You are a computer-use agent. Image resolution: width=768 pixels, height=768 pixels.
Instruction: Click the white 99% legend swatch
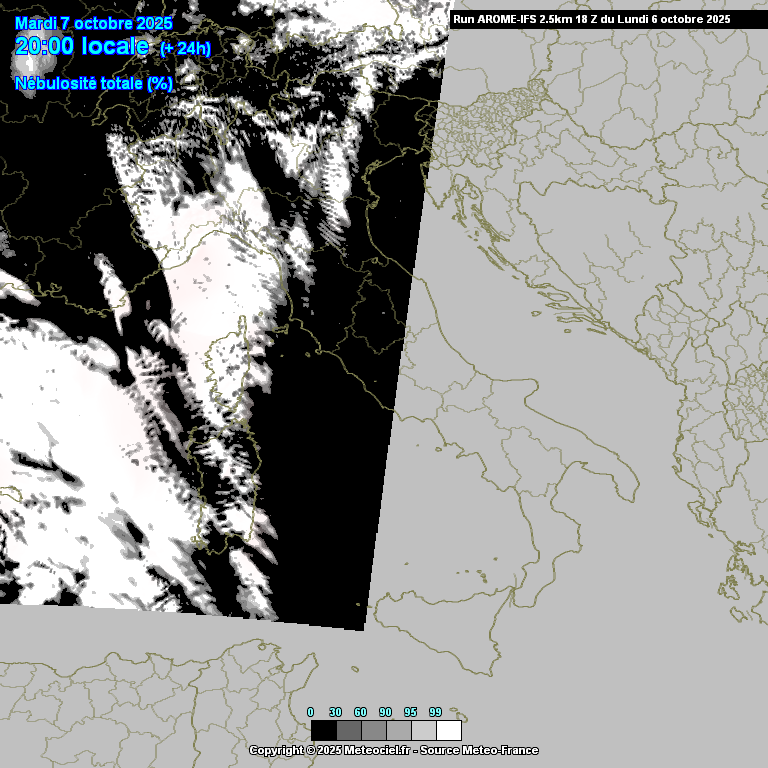click(449, 730)
